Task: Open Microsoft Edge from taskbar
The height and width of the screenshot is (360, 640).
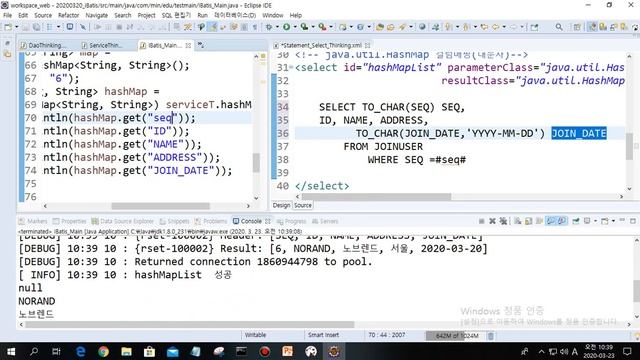Action: 80,351
